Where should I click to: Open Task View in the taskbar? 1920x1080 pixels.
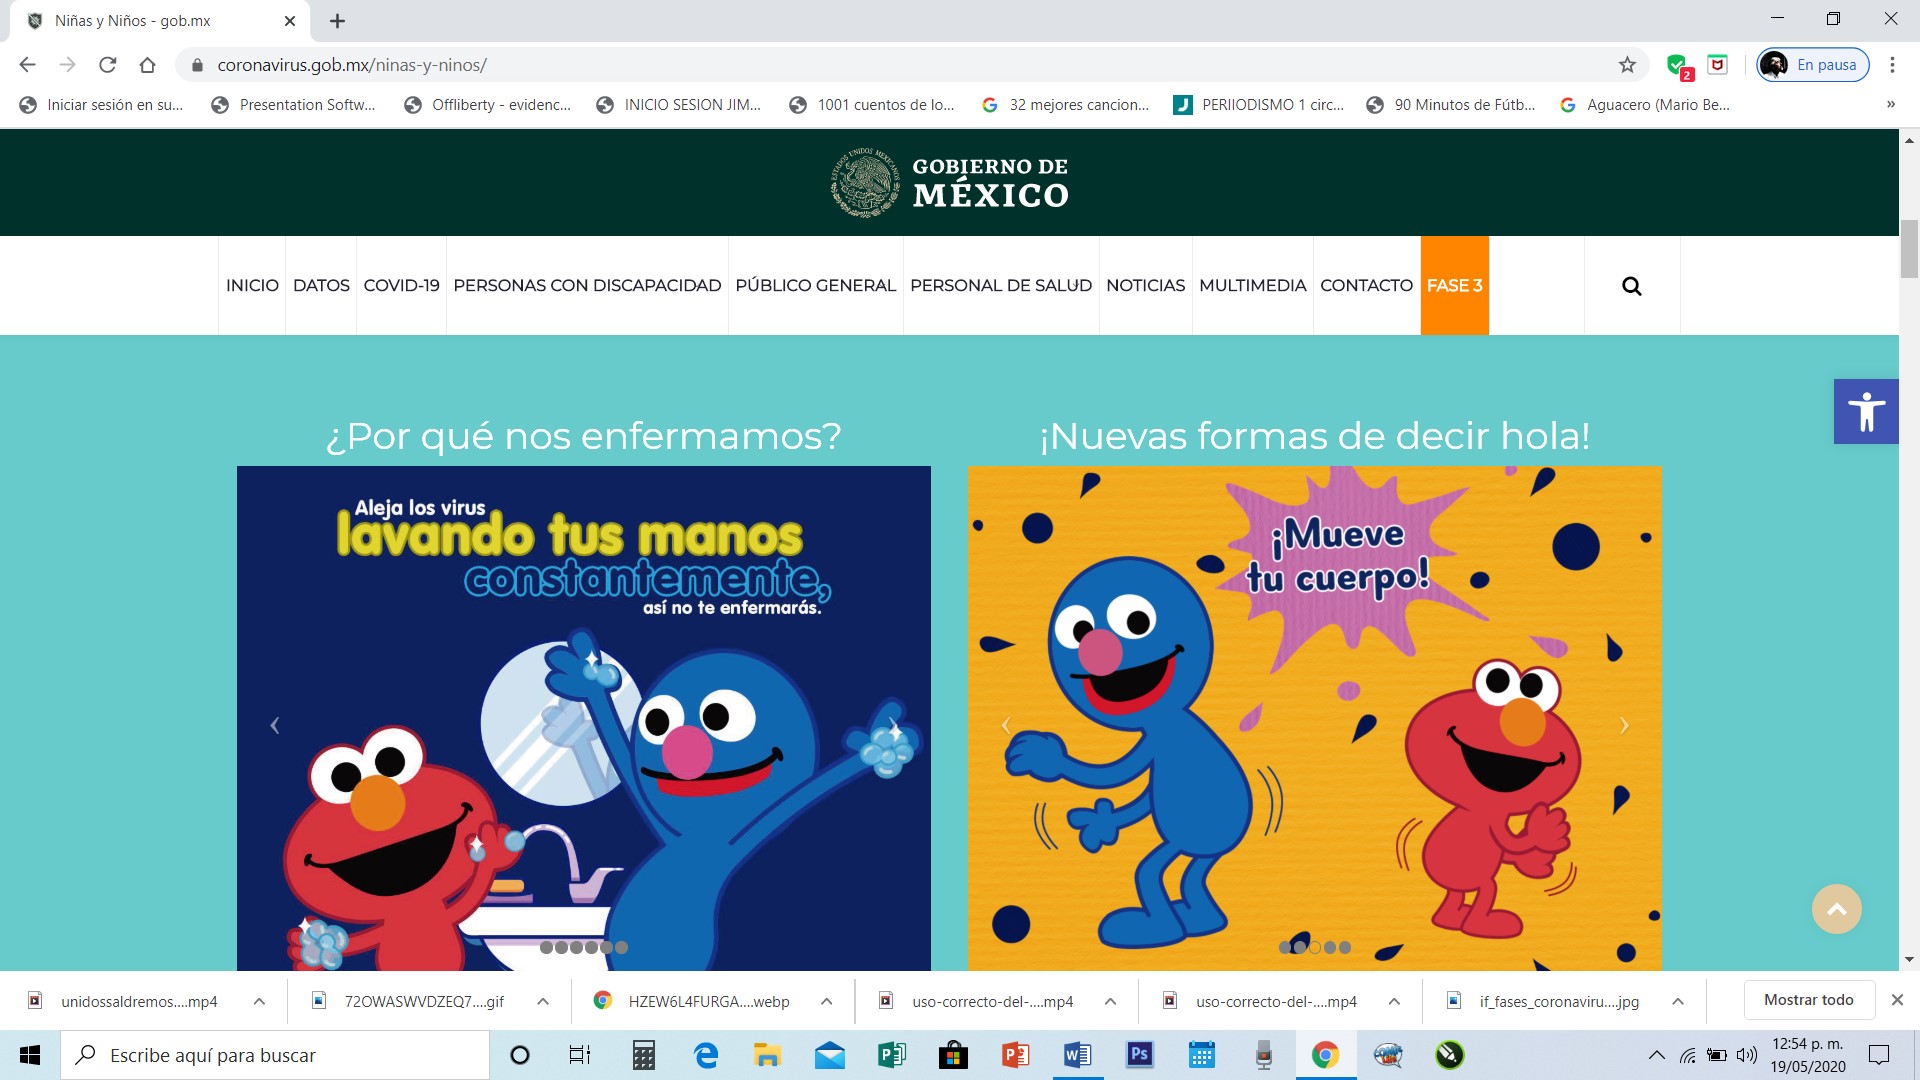point(579,1055)
